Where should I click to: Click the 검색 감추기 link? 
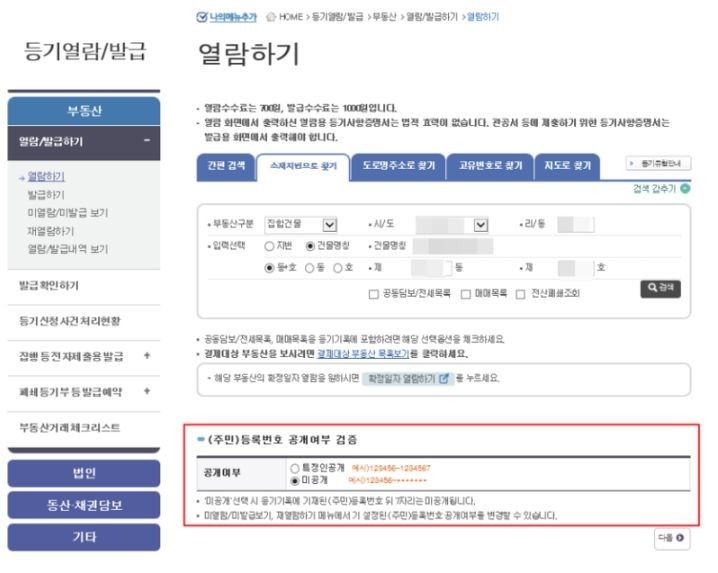654,189
